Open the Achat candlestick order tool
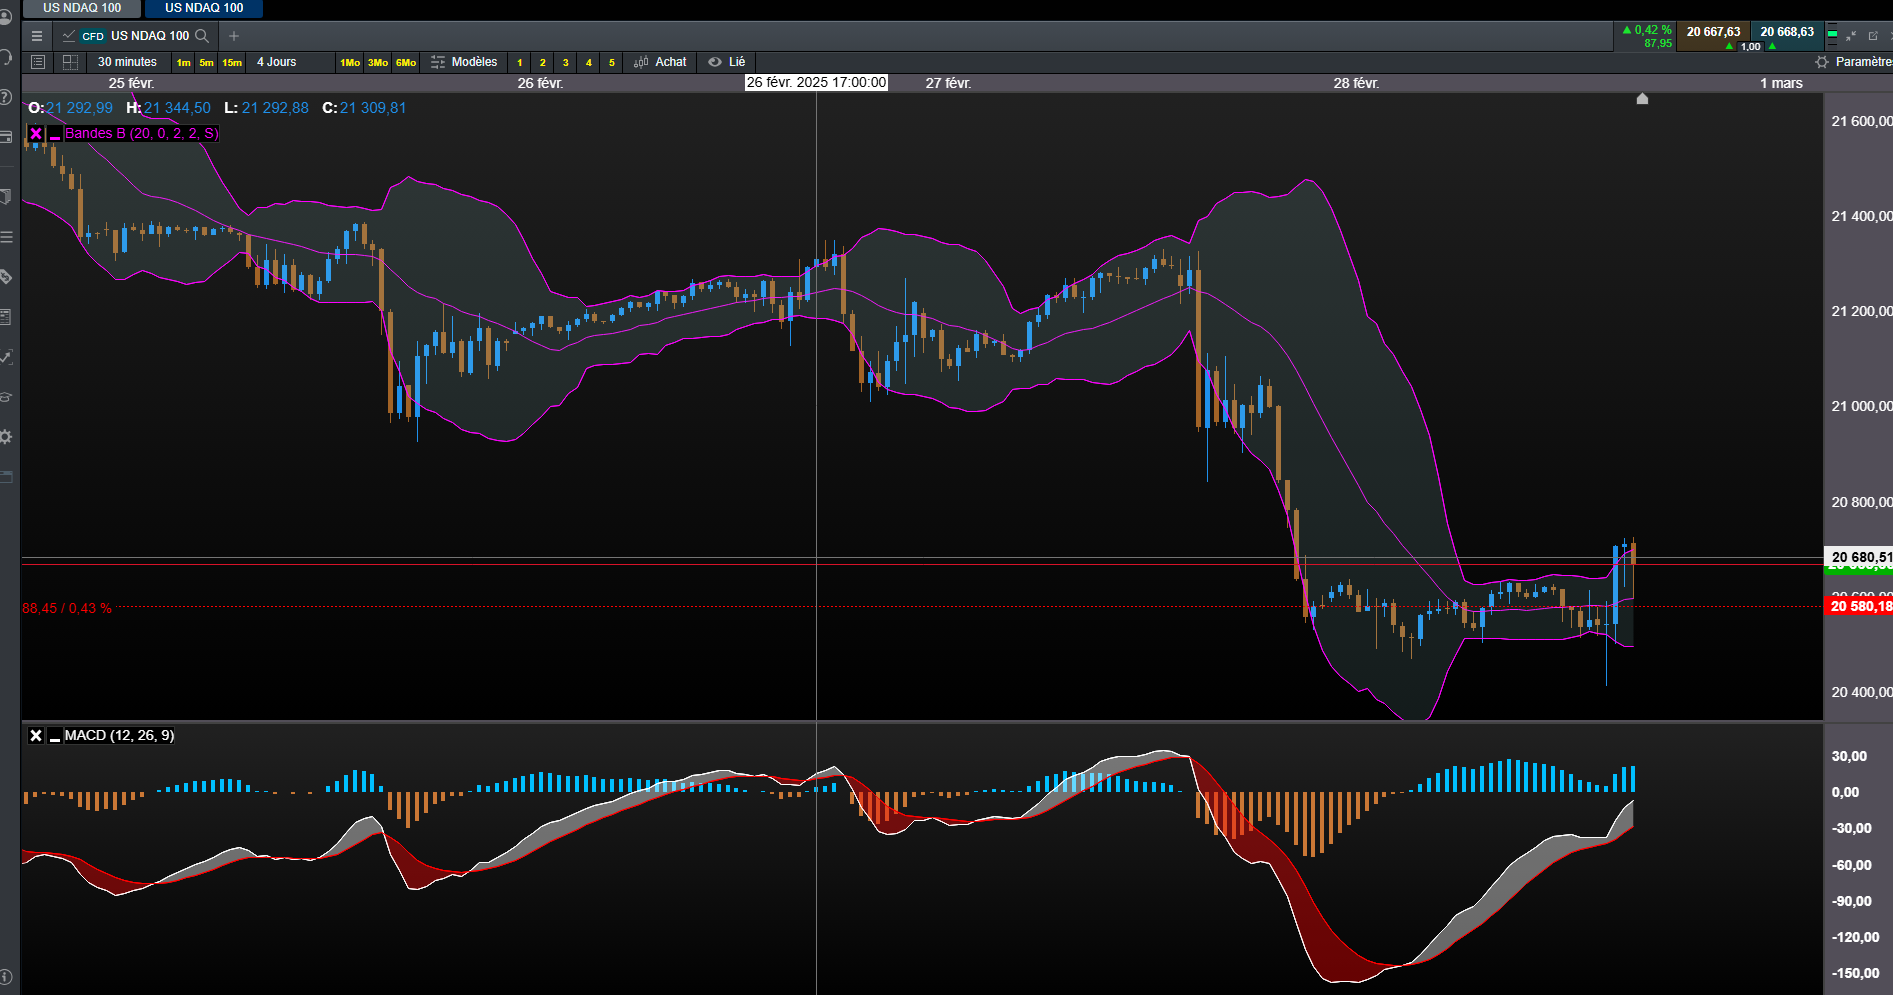The image size is (1893, 995). [660, 62]
